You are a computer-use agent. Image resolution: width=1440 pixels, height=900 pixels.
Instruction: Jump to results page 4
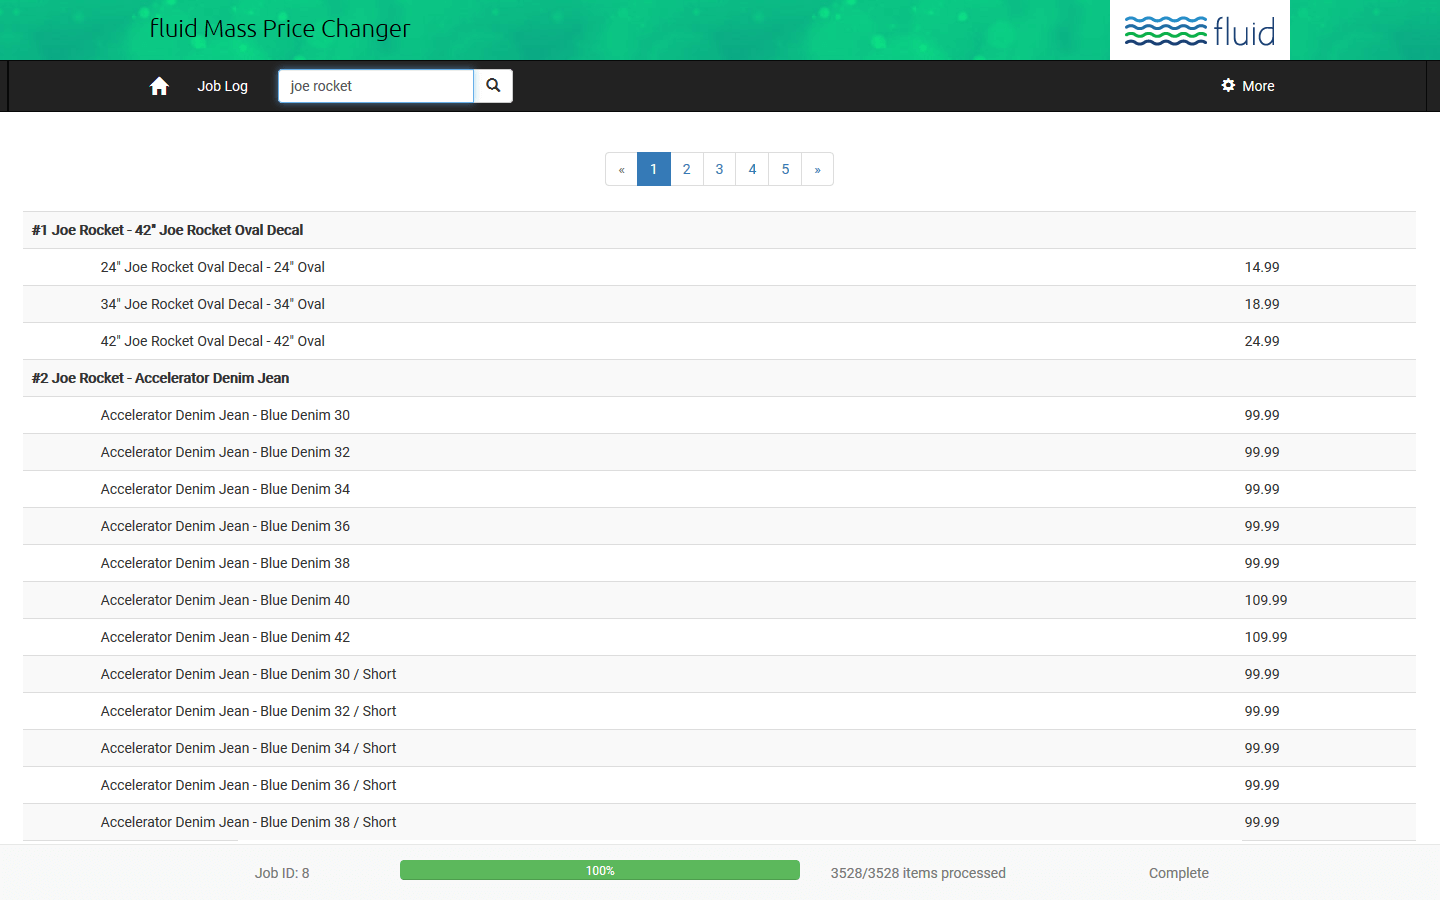[752, 169]
